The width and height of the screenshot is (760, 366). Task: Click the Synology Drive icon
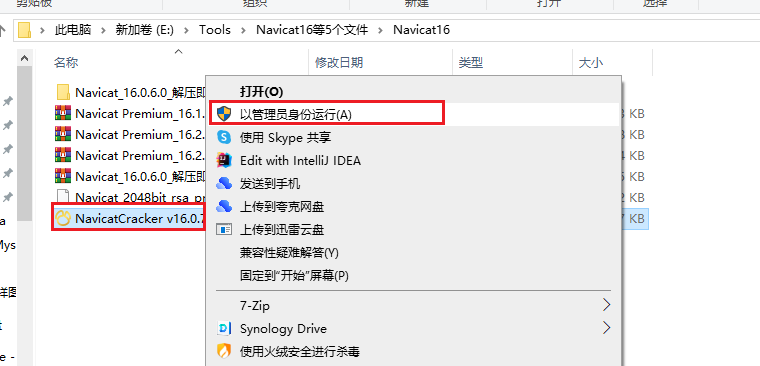coord(224,329)
